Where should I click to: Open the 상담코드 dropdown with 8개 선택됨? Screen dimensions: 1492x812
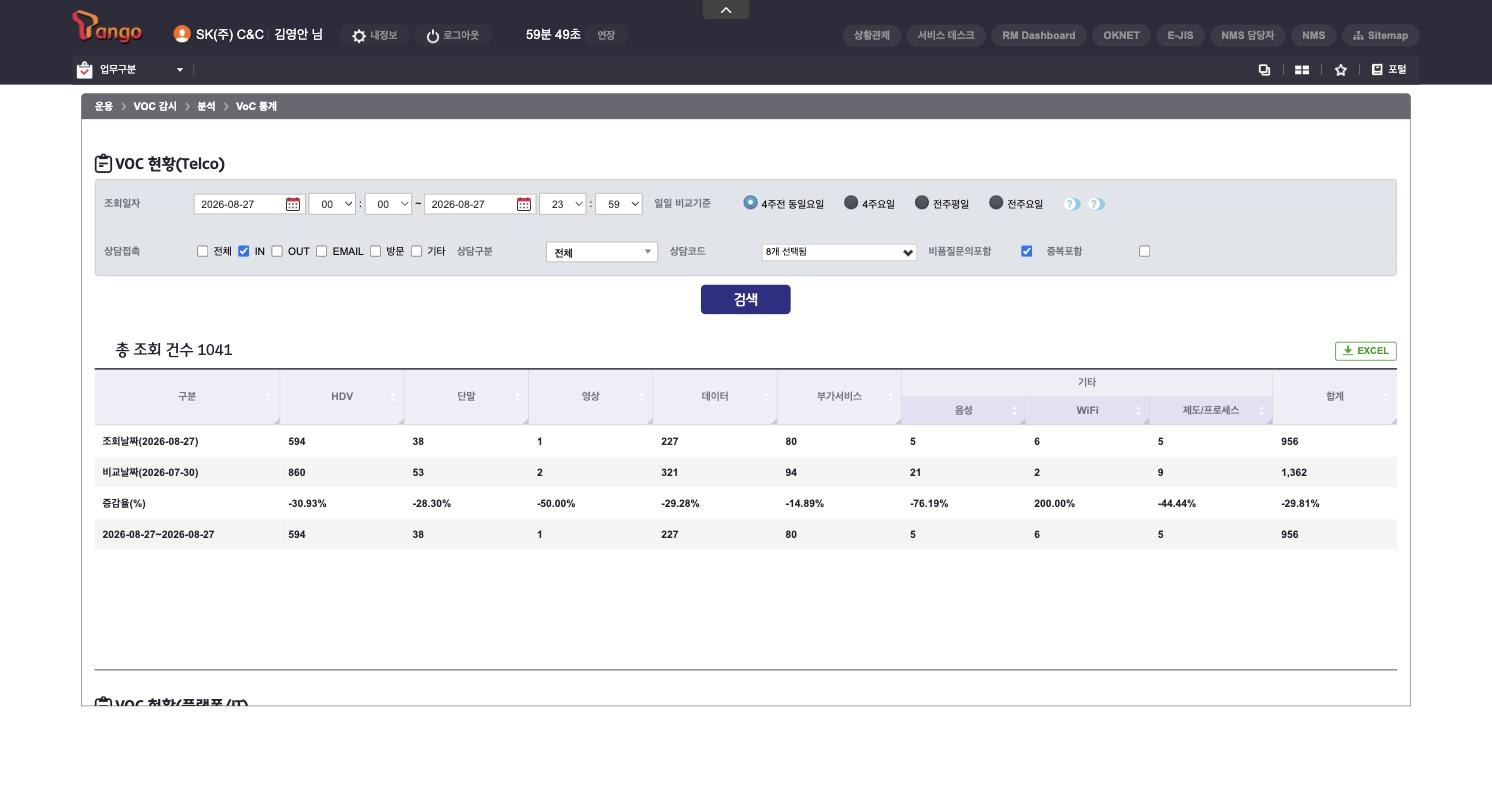click(x=839, y=252)
